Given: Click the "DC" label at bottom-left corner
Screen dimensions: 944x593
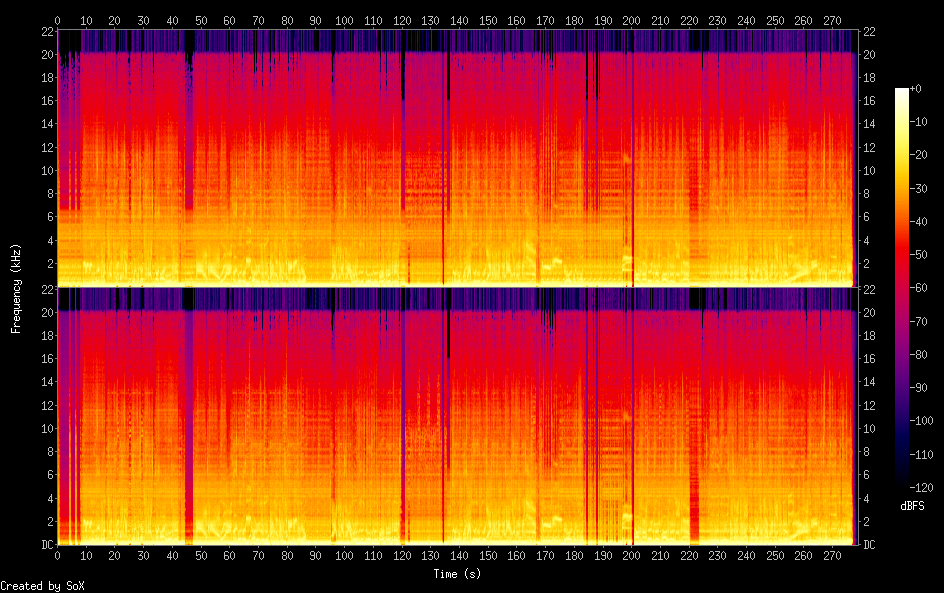Looking at the screenshot, I should [x=45, y=545].
